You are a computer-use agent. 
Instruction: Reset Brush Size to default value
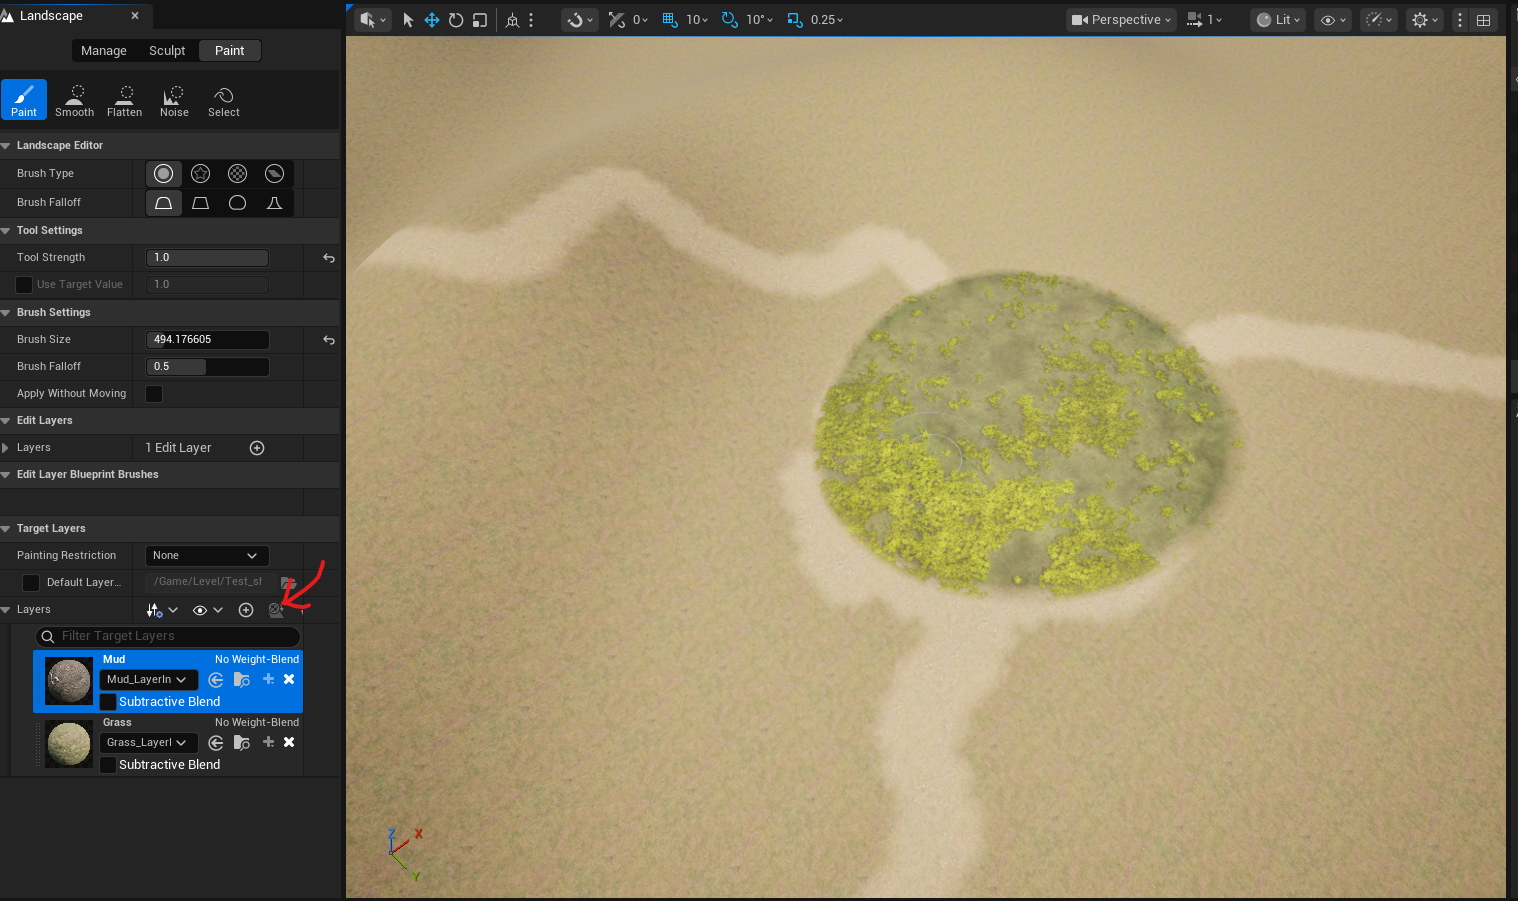pyautogui.click(x=329, y=340)
